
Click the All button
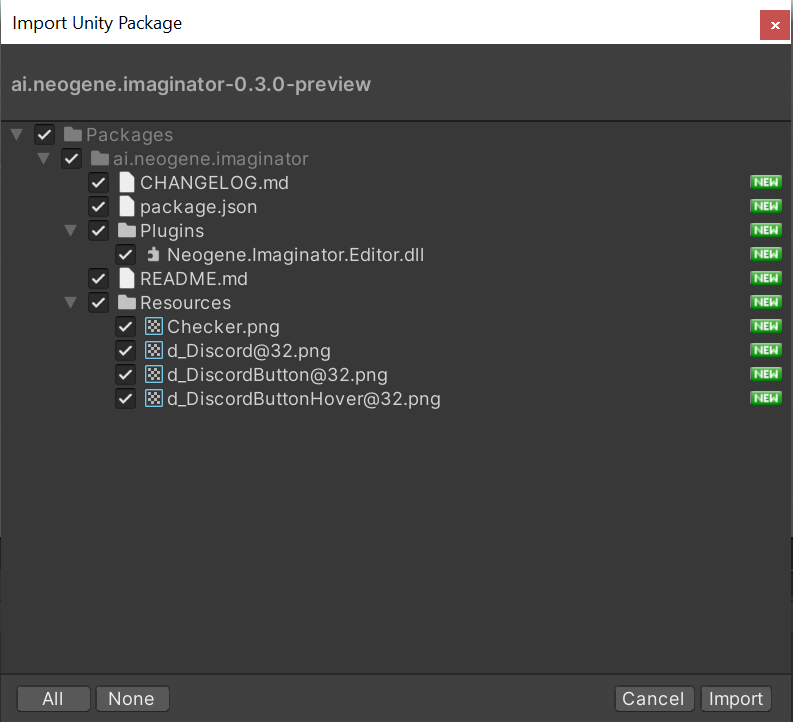pyautogui.click(x=53, y=699)
